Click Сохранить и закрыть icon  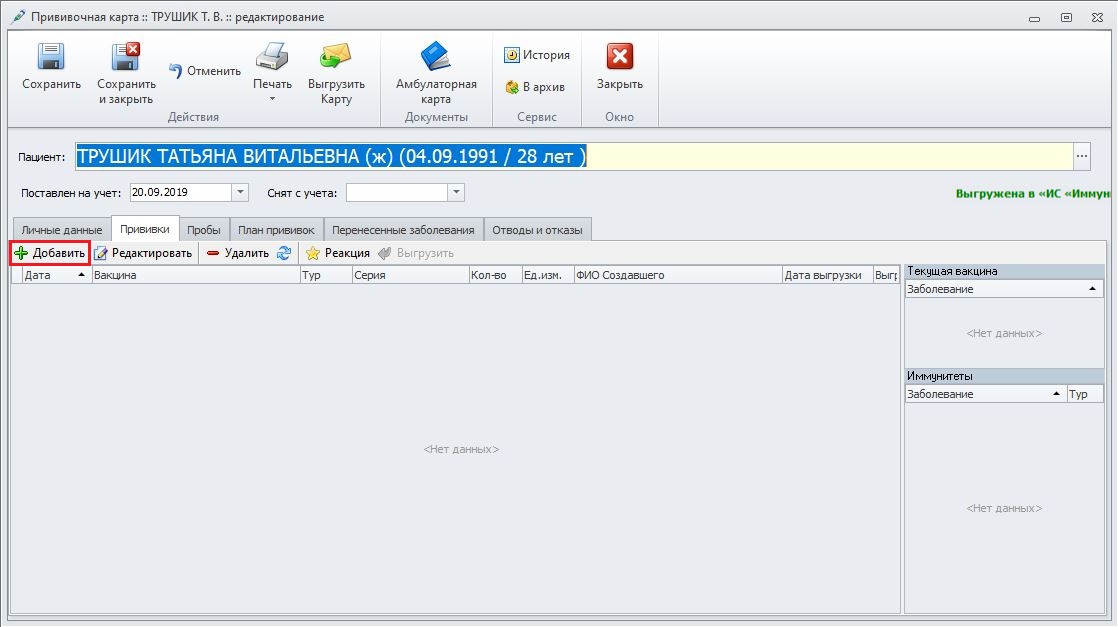pyautogui.click(x=125, y=58)
